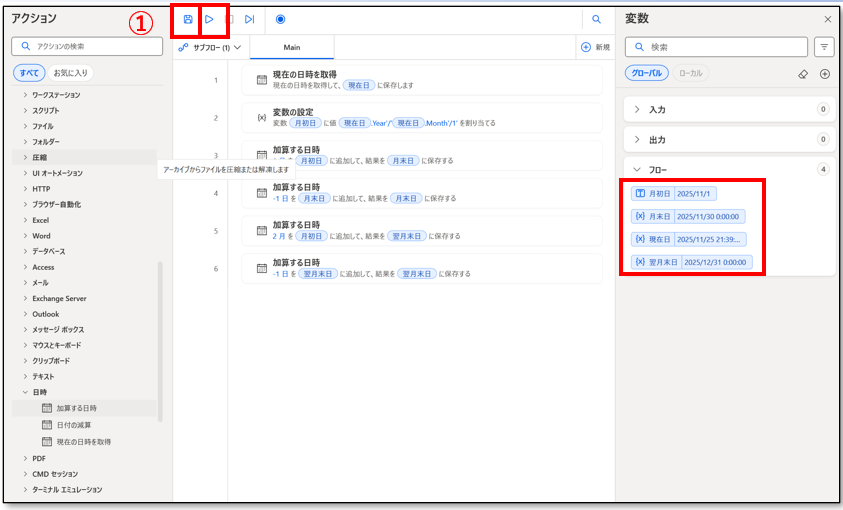Select the Main subflow tab

(x=291, y=47)
